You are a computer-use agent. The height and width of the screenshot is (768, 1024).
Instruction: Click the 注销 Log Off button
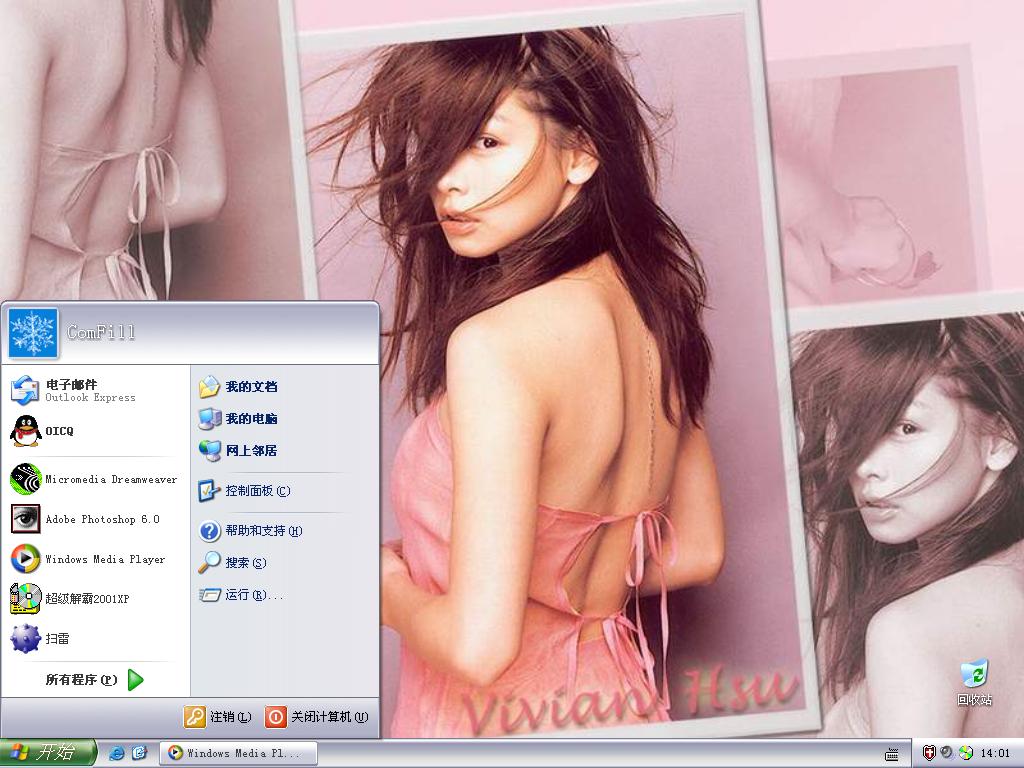[218, 717]
